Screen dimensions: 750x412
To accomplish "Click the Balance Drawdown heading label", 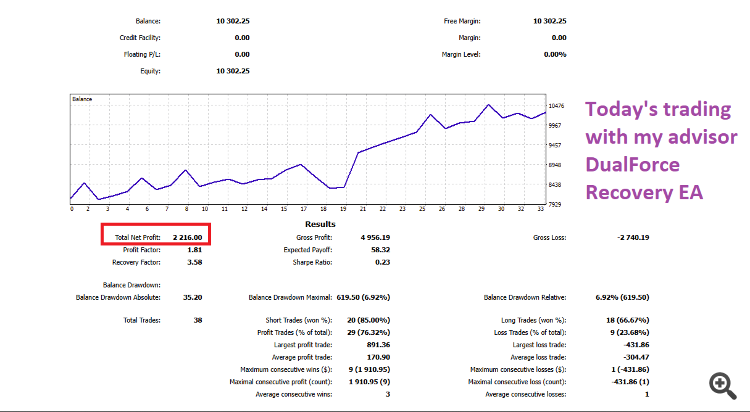I will 131,285.
